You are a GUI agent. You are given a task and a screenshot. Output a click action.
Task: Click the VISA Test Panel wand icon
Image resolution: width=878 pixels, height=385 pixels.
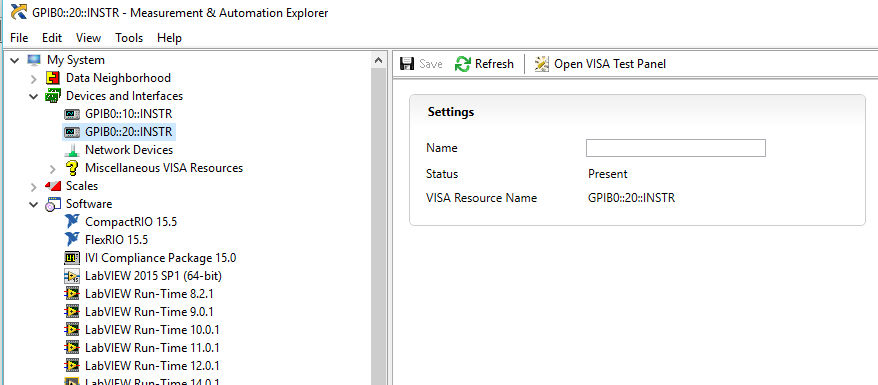point(541,64)
